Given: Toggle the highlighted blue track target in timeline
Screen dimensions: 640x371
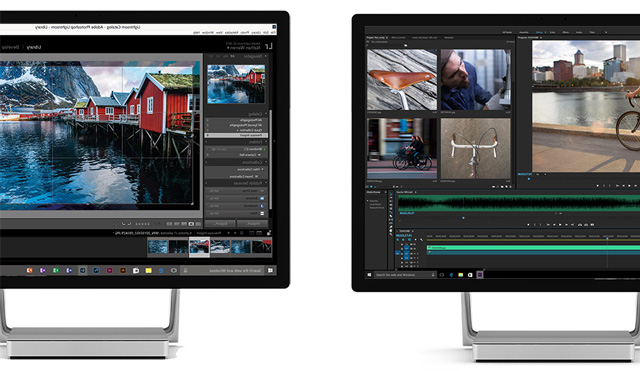Looking at the screenshot, I should 398,253.
